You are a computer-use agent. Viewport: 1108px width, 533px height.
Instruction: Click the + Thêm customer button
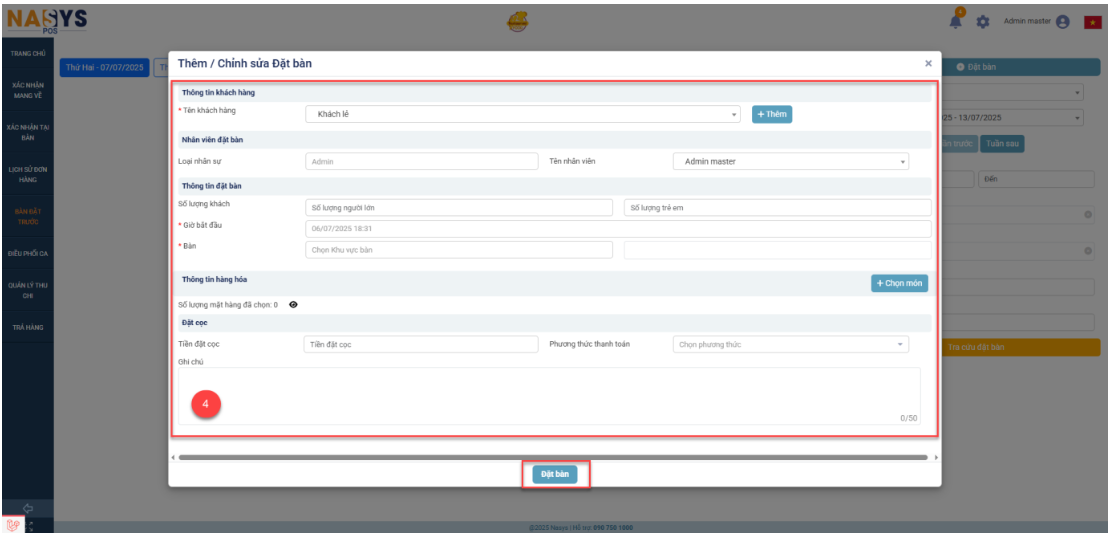(771, 115)
